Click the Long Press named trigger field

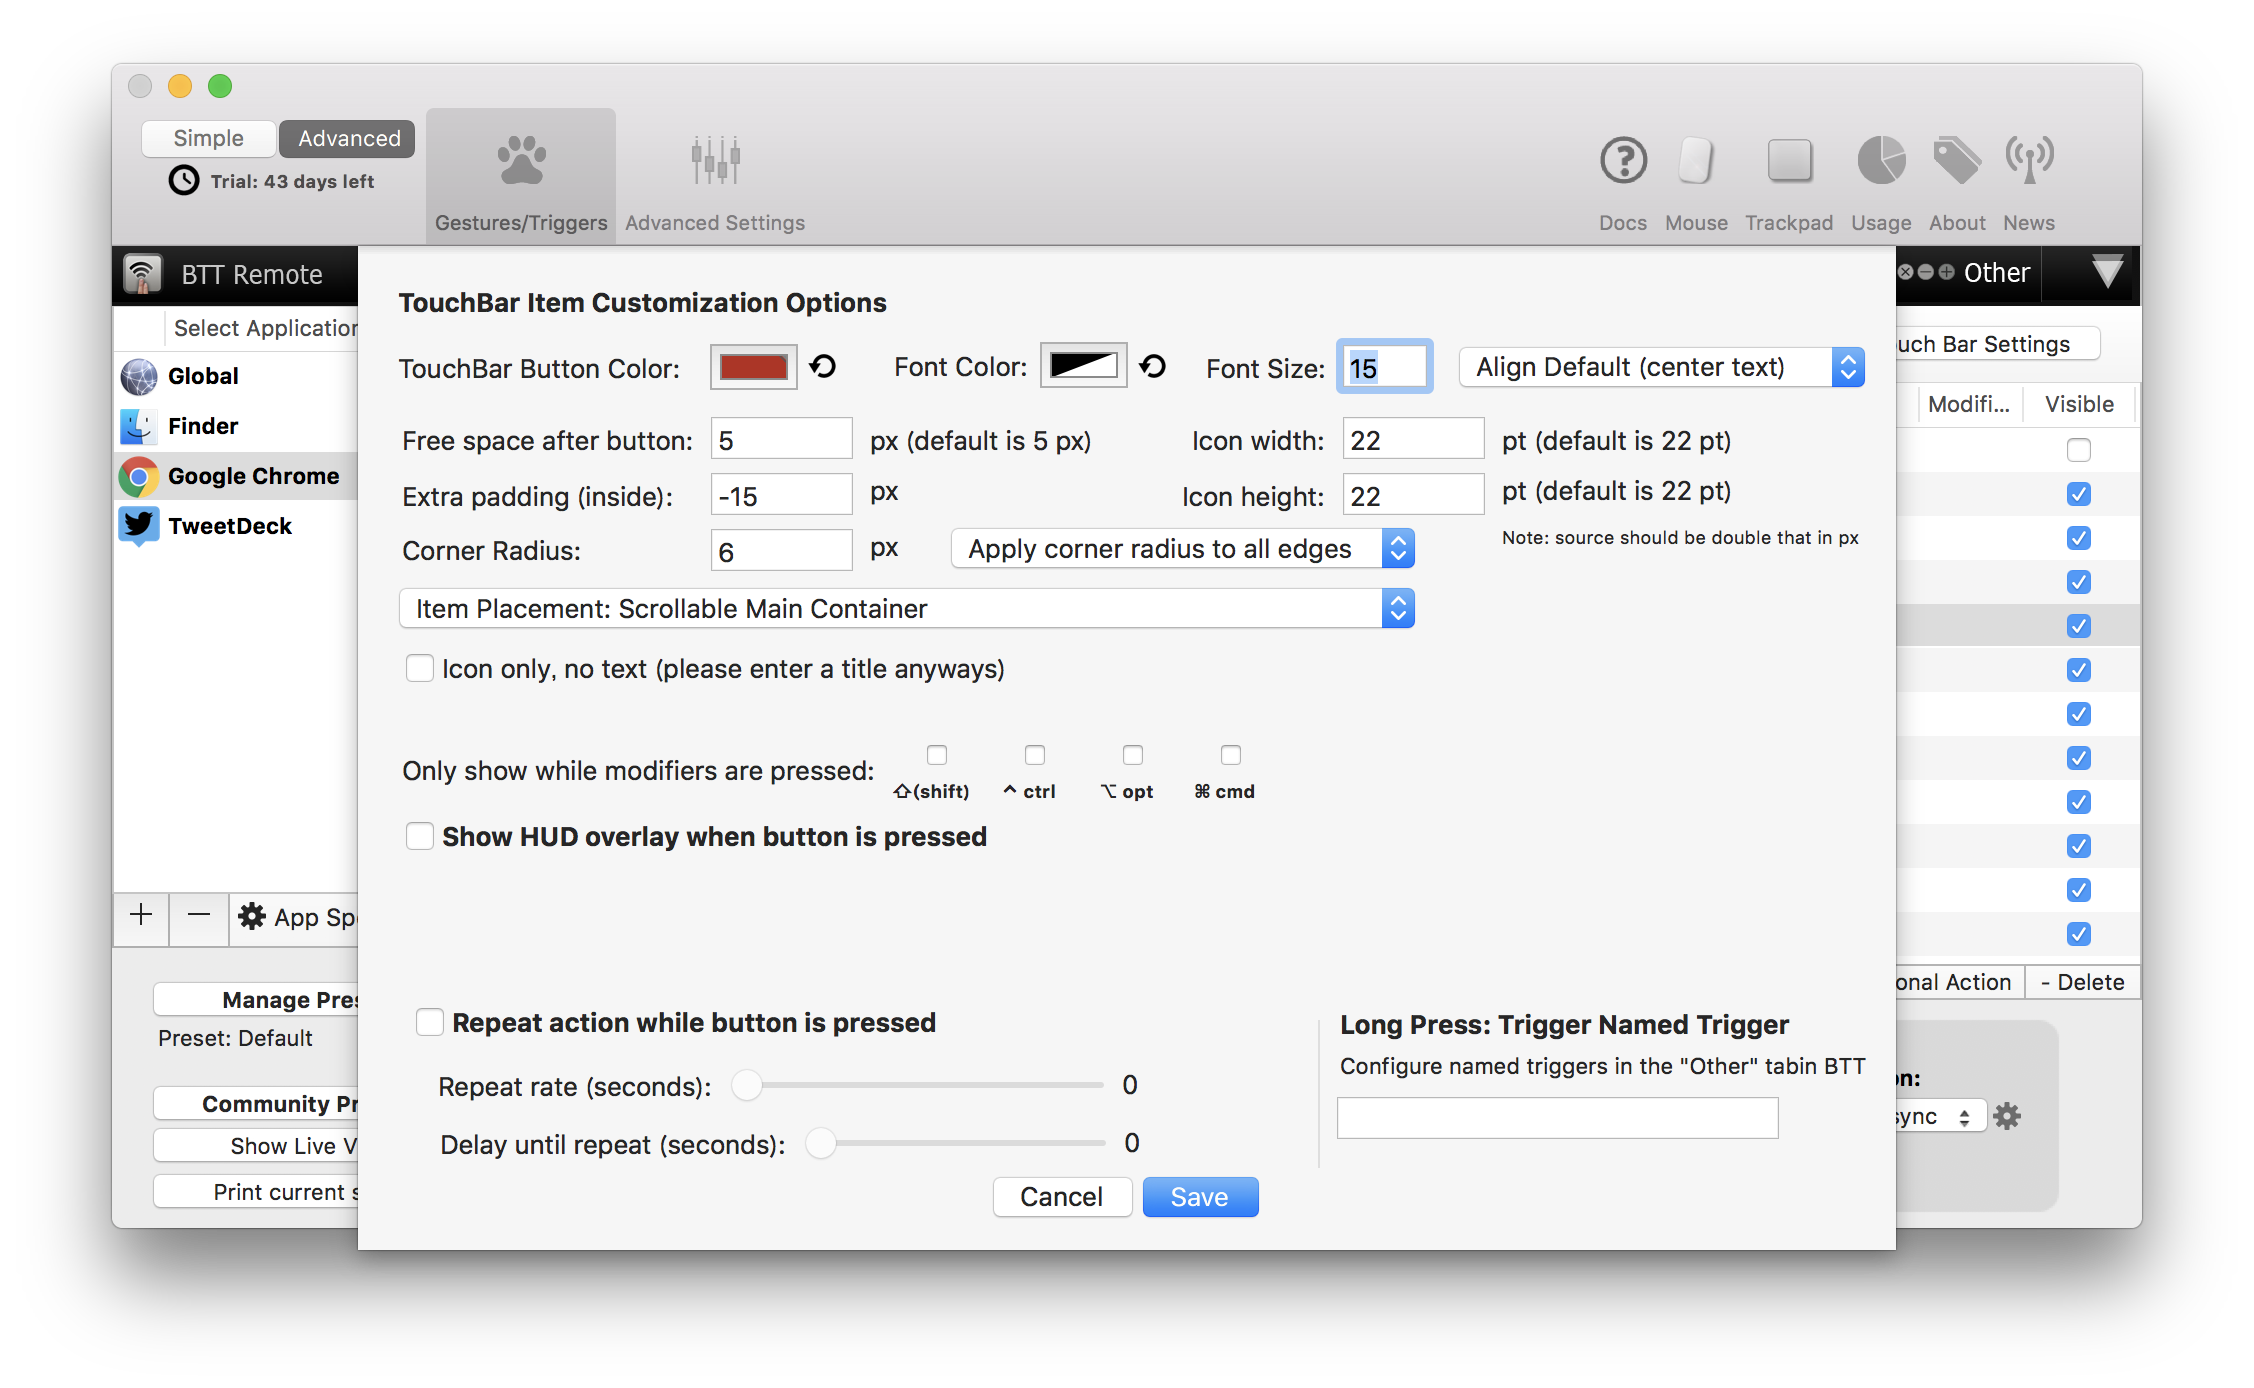point(1557,1118)
